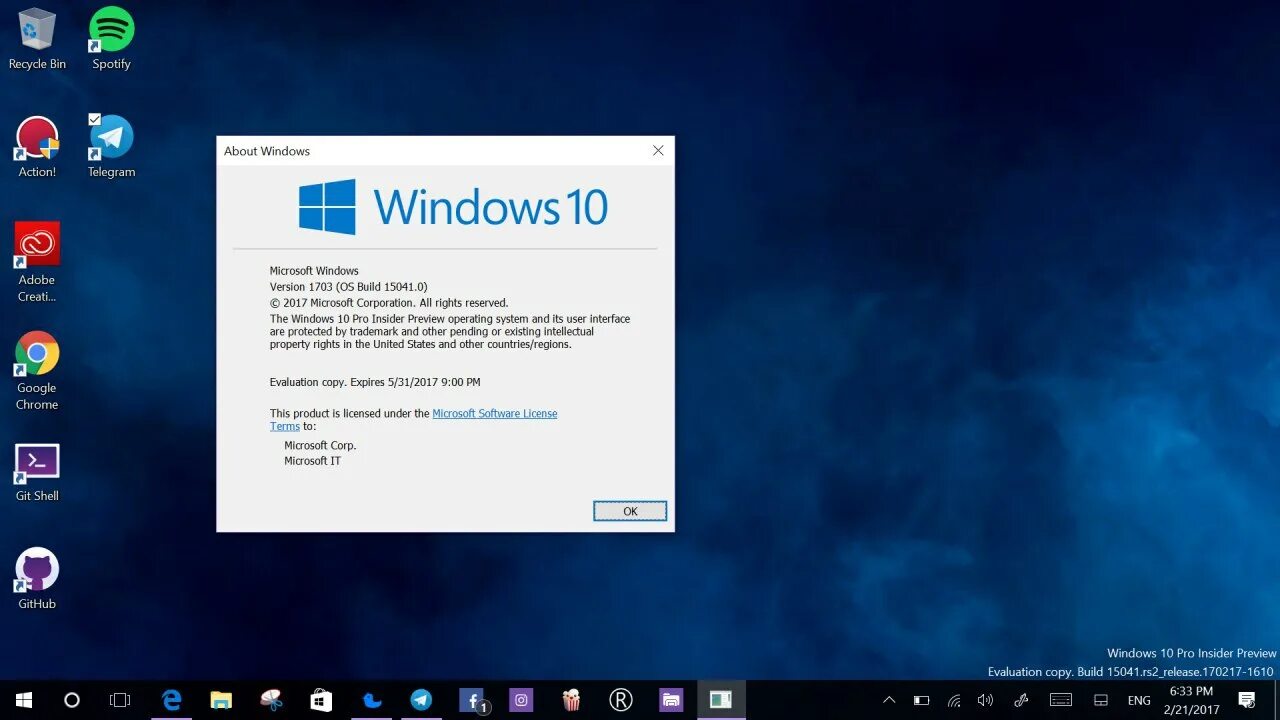This screenshot has height=720, width=1280.
Task: Open File Explorer from the taskbar
Action: pos(221,700)
